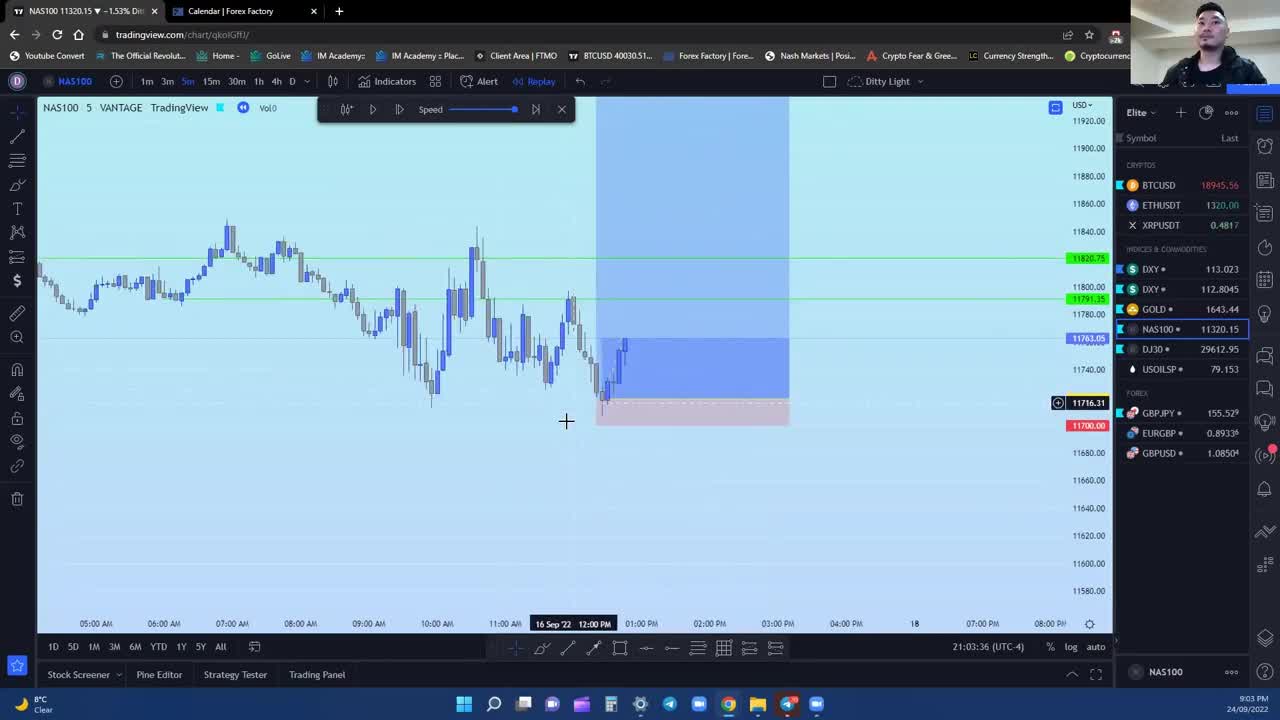This screenshot has width=1280, height=720.
Task: Open the timezone 21:03:36 (UTC-4) menu
Action: [988, 647]
